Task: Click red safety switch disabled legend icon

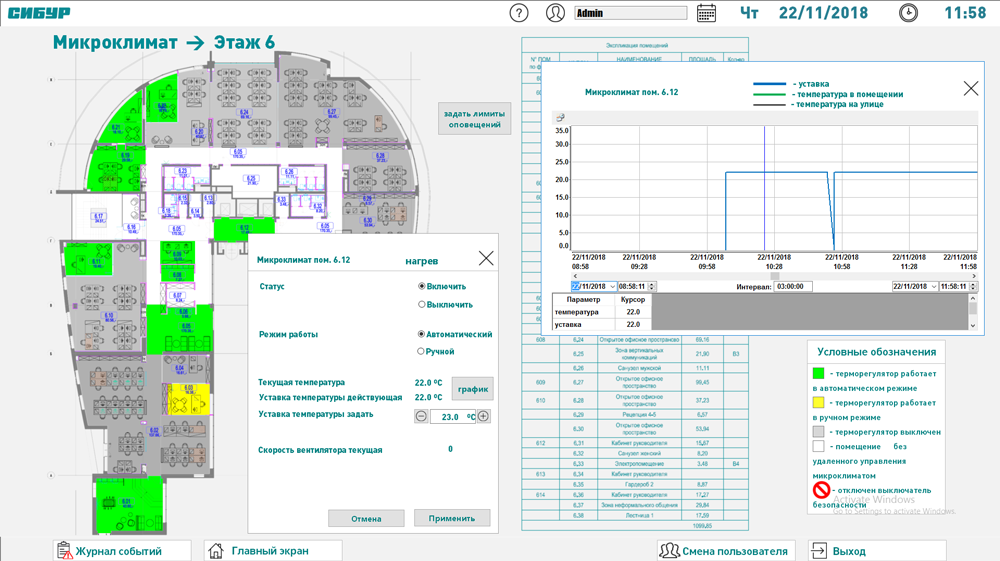Action: point(821,490)
